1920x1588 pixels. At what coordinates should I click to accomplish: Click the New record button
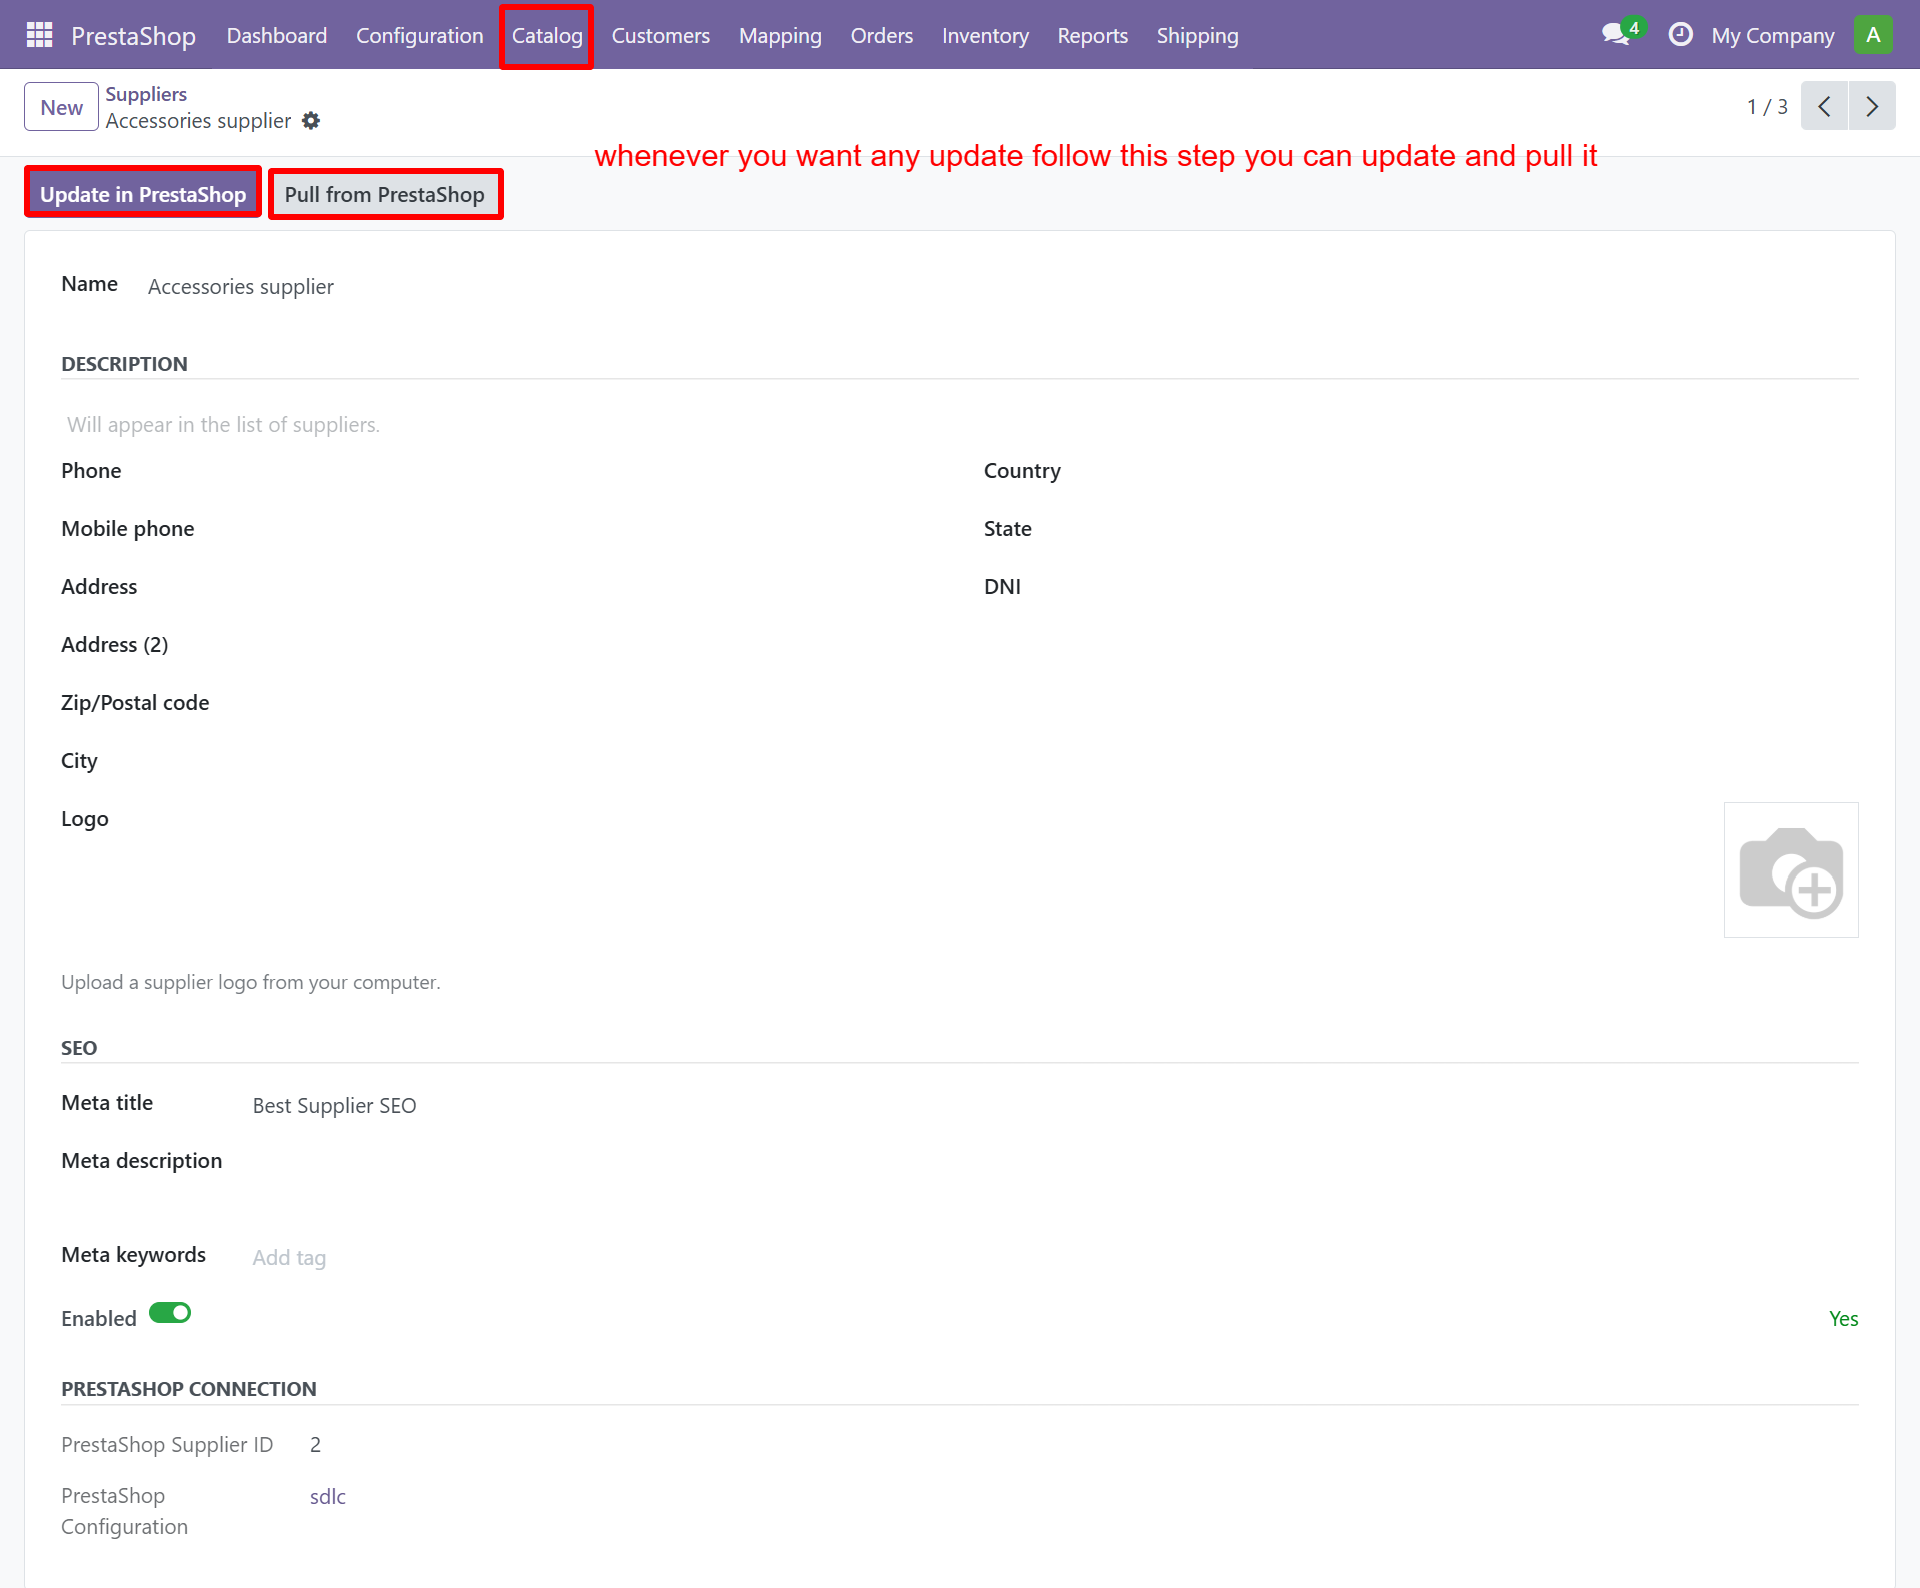click(x=61, y=107)
